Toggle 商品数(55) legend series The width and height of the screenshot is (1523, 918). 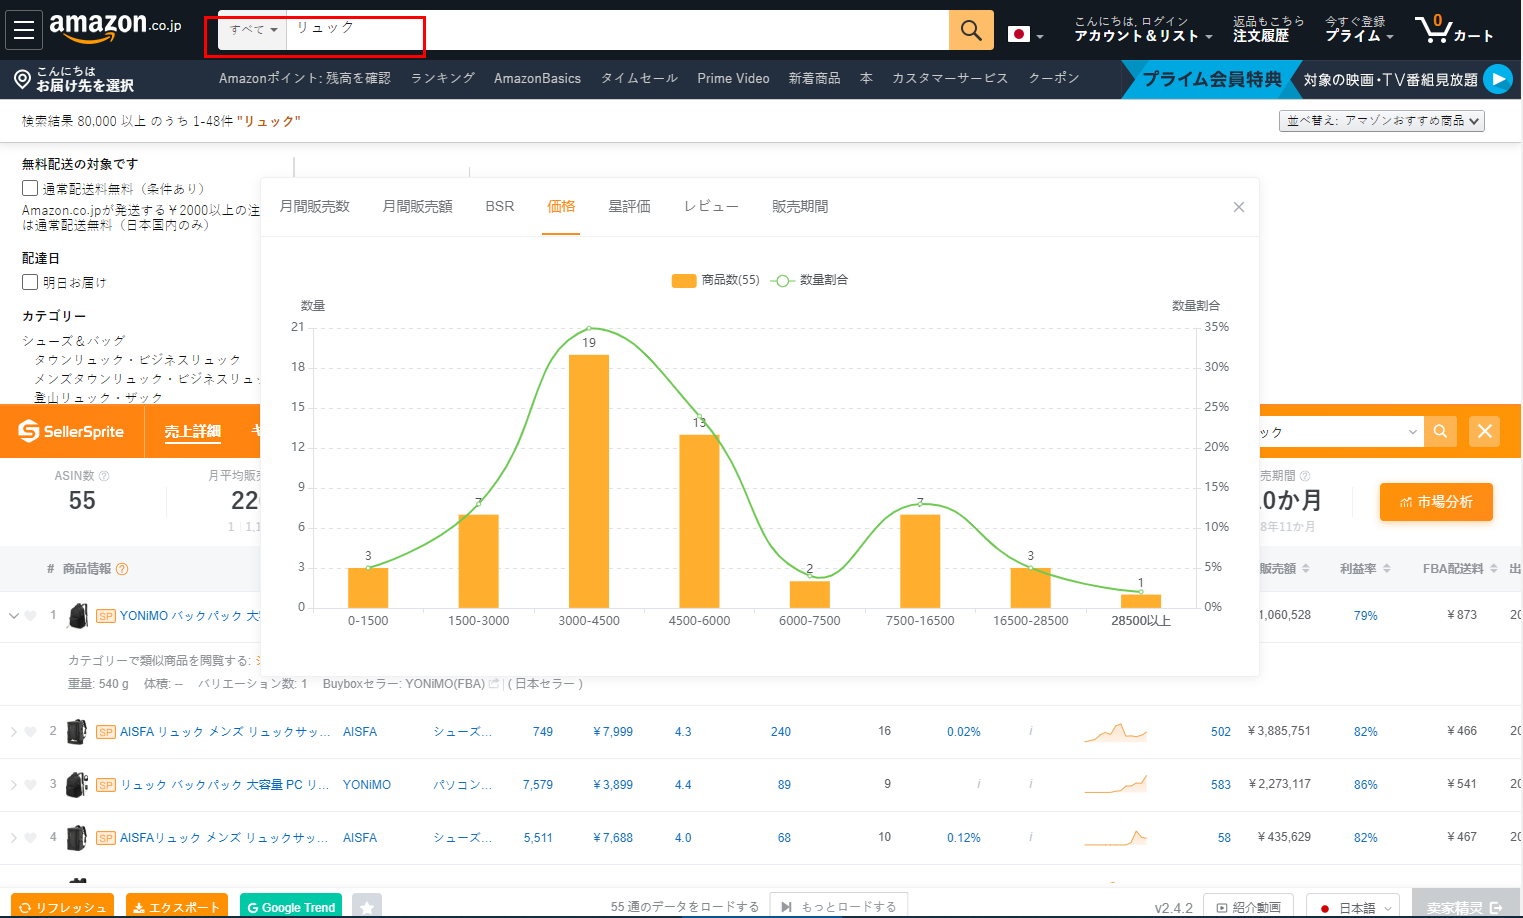click(716, 280)
